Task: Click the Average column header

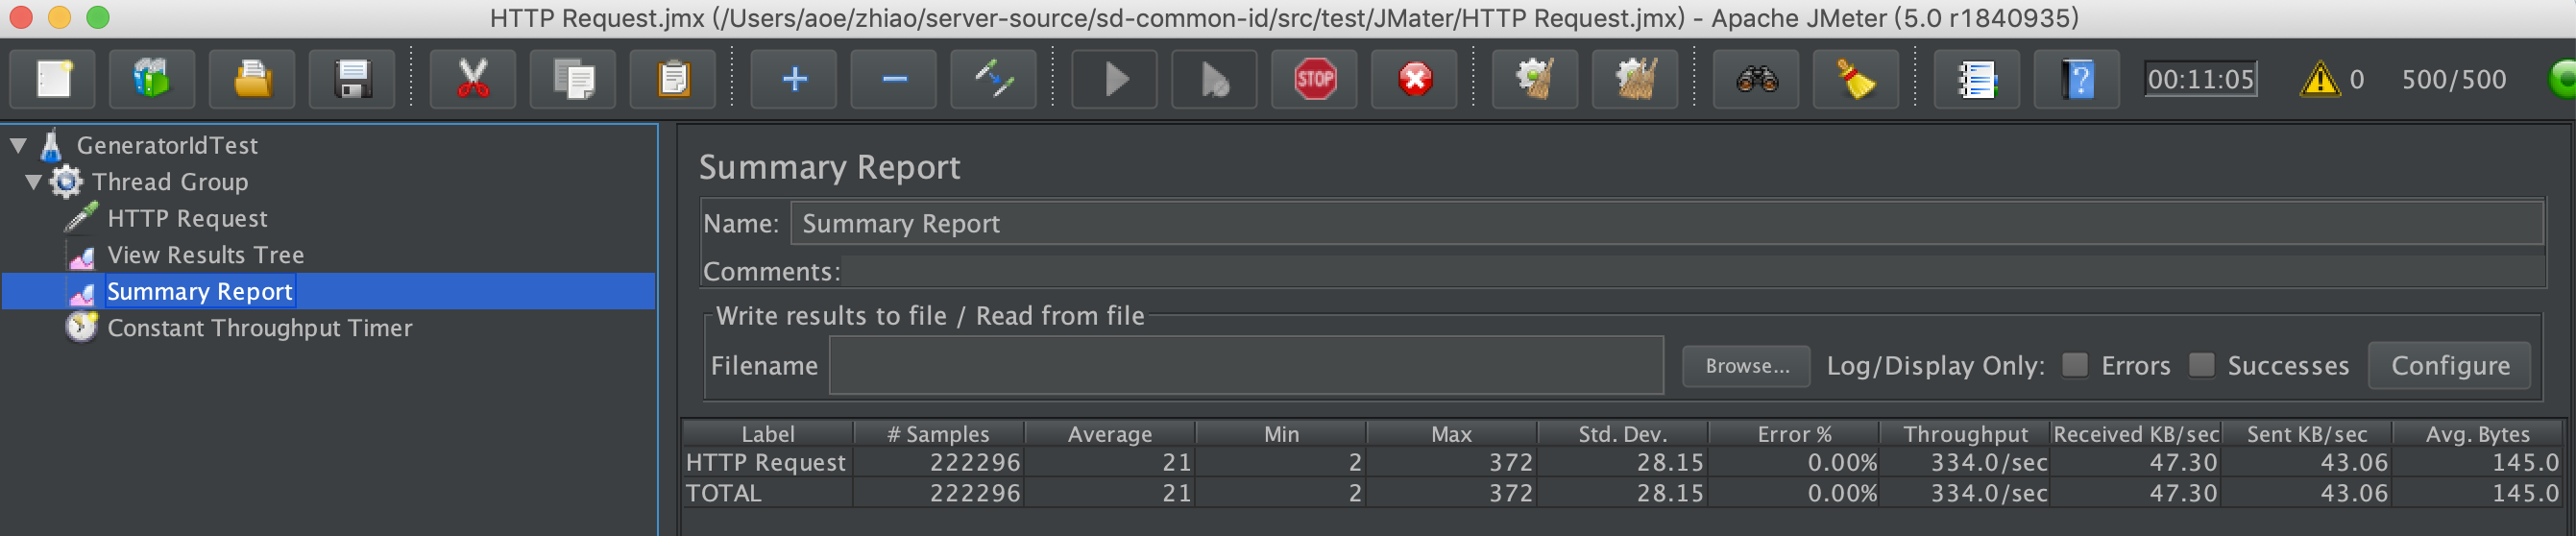Action: 1109,434
